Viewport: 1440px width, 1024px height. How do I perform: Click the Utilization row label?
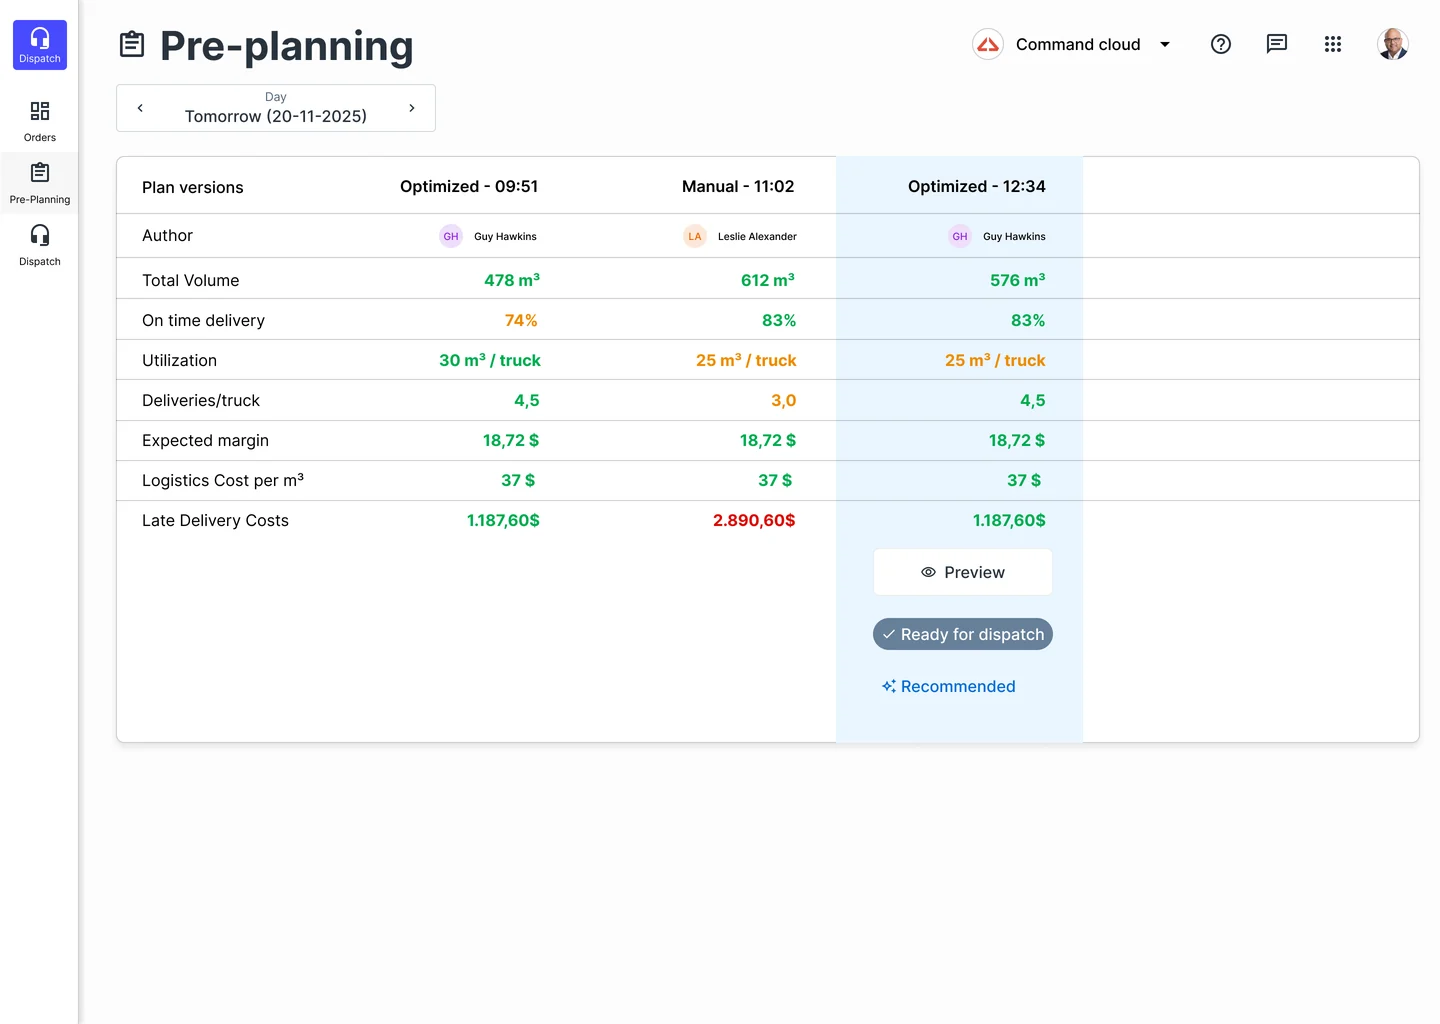point(180,360)
